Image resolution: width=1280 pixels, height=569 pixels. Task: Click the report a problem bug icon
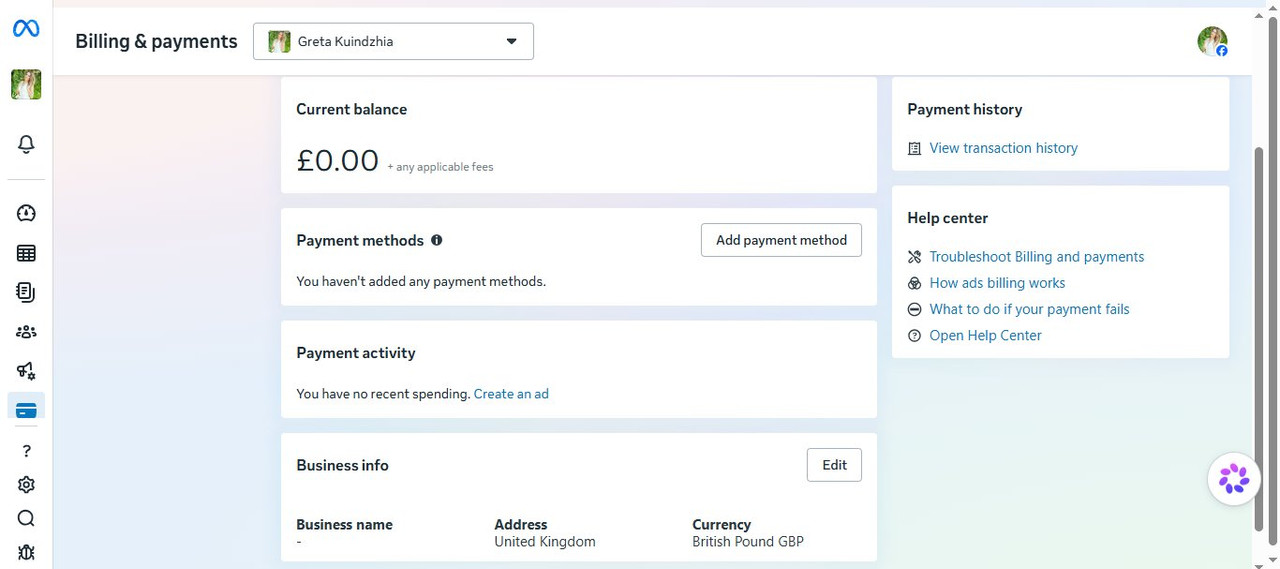point(26,552)
